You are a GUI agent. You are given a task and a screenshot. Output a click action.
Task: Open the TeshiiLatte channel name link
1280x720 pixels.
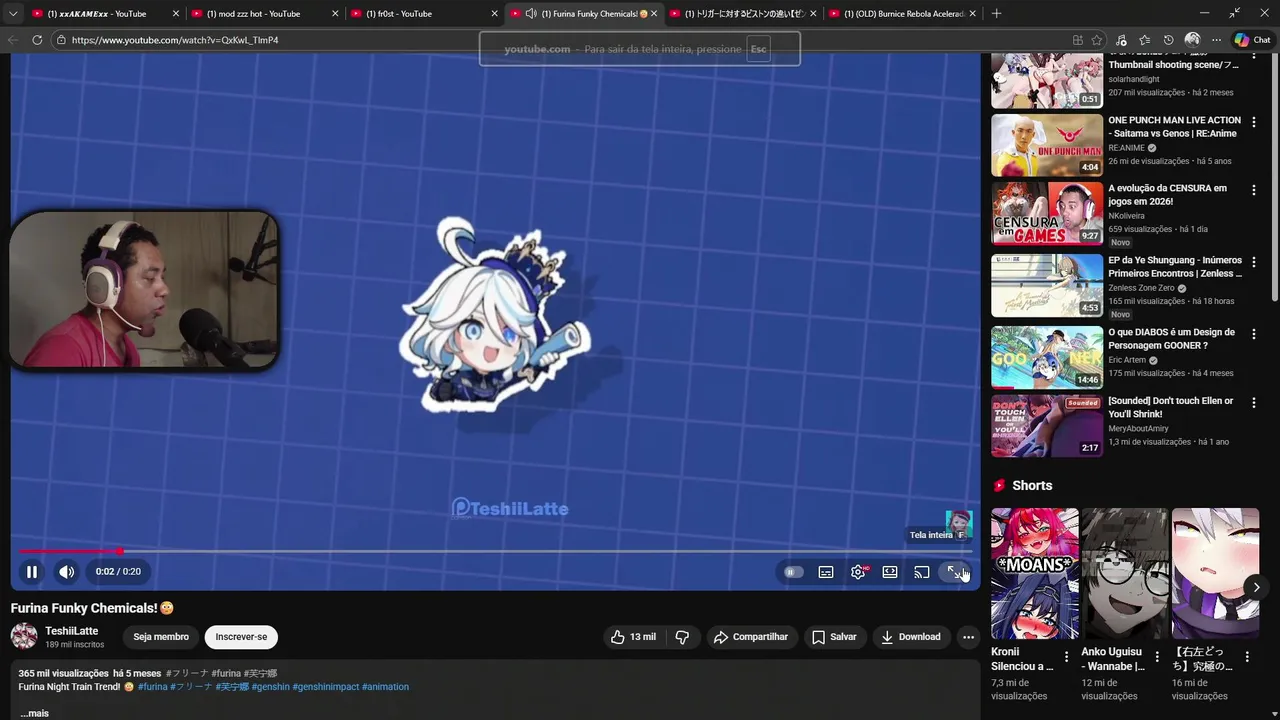(71, 631)
